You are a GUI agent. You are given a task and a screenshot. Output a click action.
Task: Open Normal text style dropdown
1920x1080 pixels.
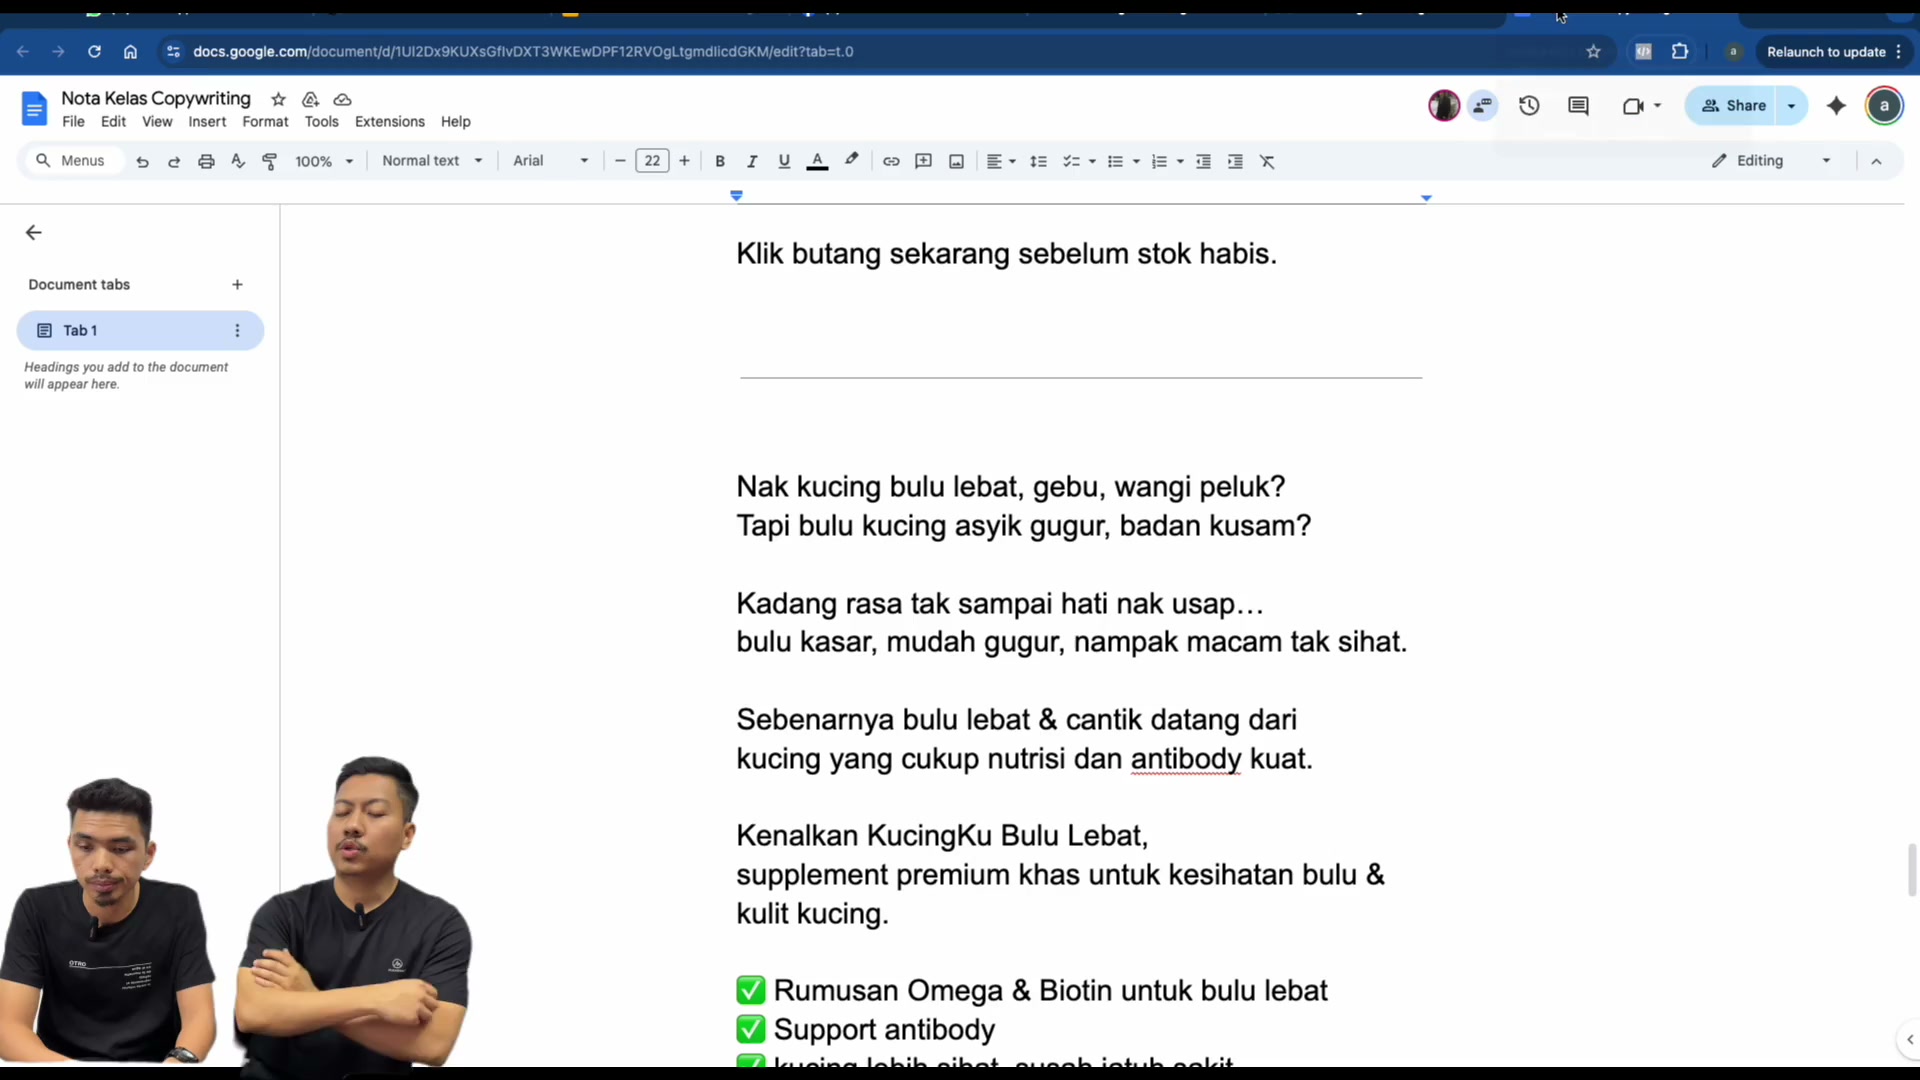[x=432, y=161]
